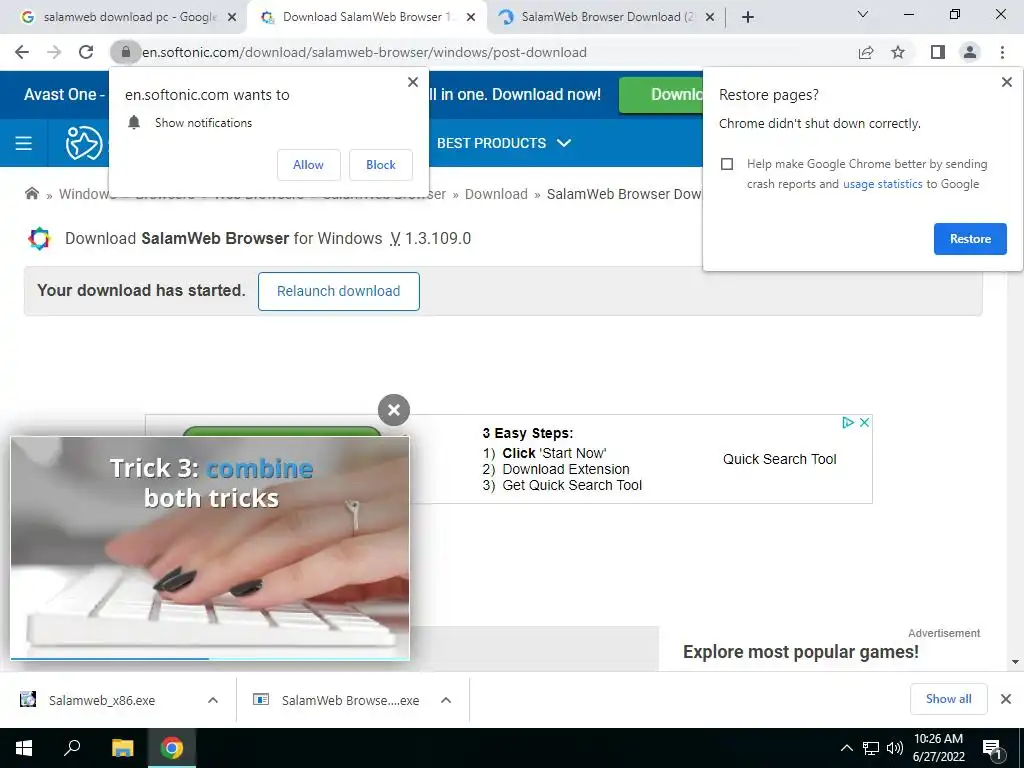Check the crash reports checkbox
Image resolution: width=1024 pixels, height=768 pixels.
[727, 164]
